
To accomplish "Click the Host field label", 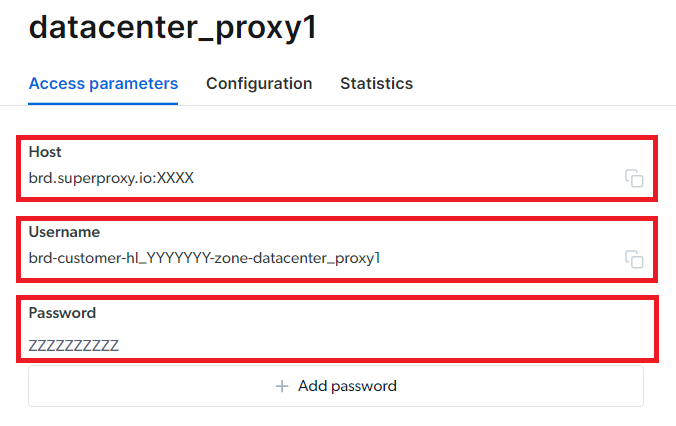I will click(45, 152).
